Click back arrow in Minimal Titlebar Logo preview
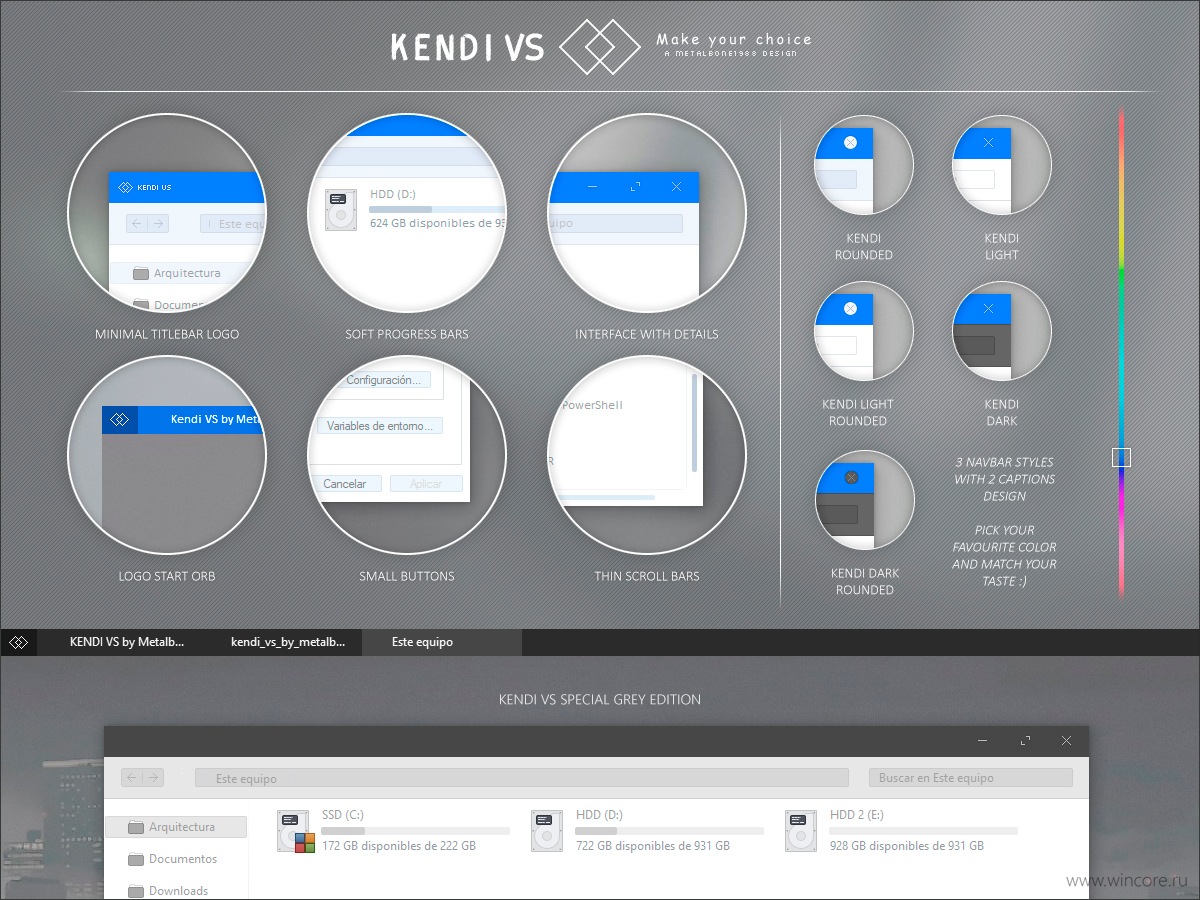The image size is (1200, 900). [137, 224]
